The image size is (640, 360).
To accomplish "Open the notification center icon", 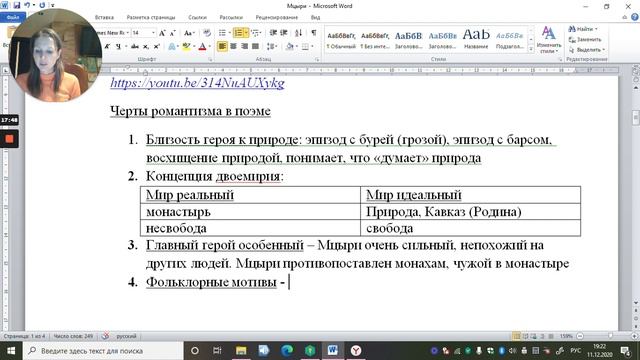I will click(x=625, y=351).
